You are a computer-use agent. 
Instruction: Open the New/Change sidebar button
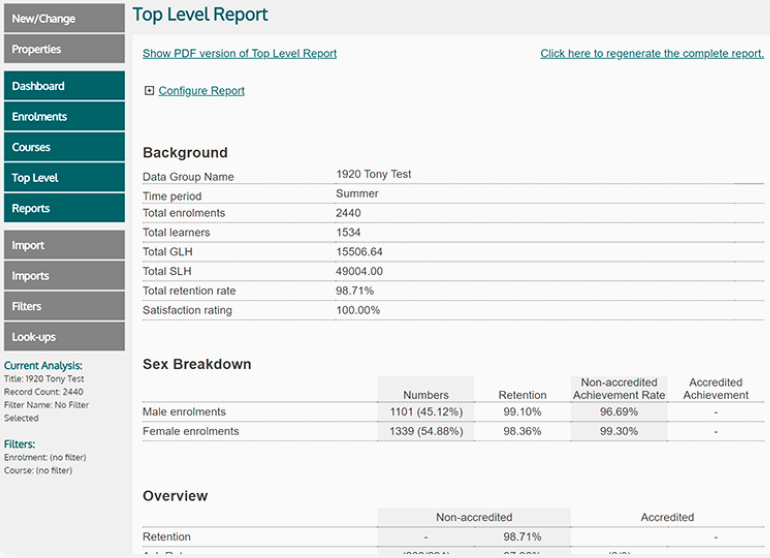point(64,19)
